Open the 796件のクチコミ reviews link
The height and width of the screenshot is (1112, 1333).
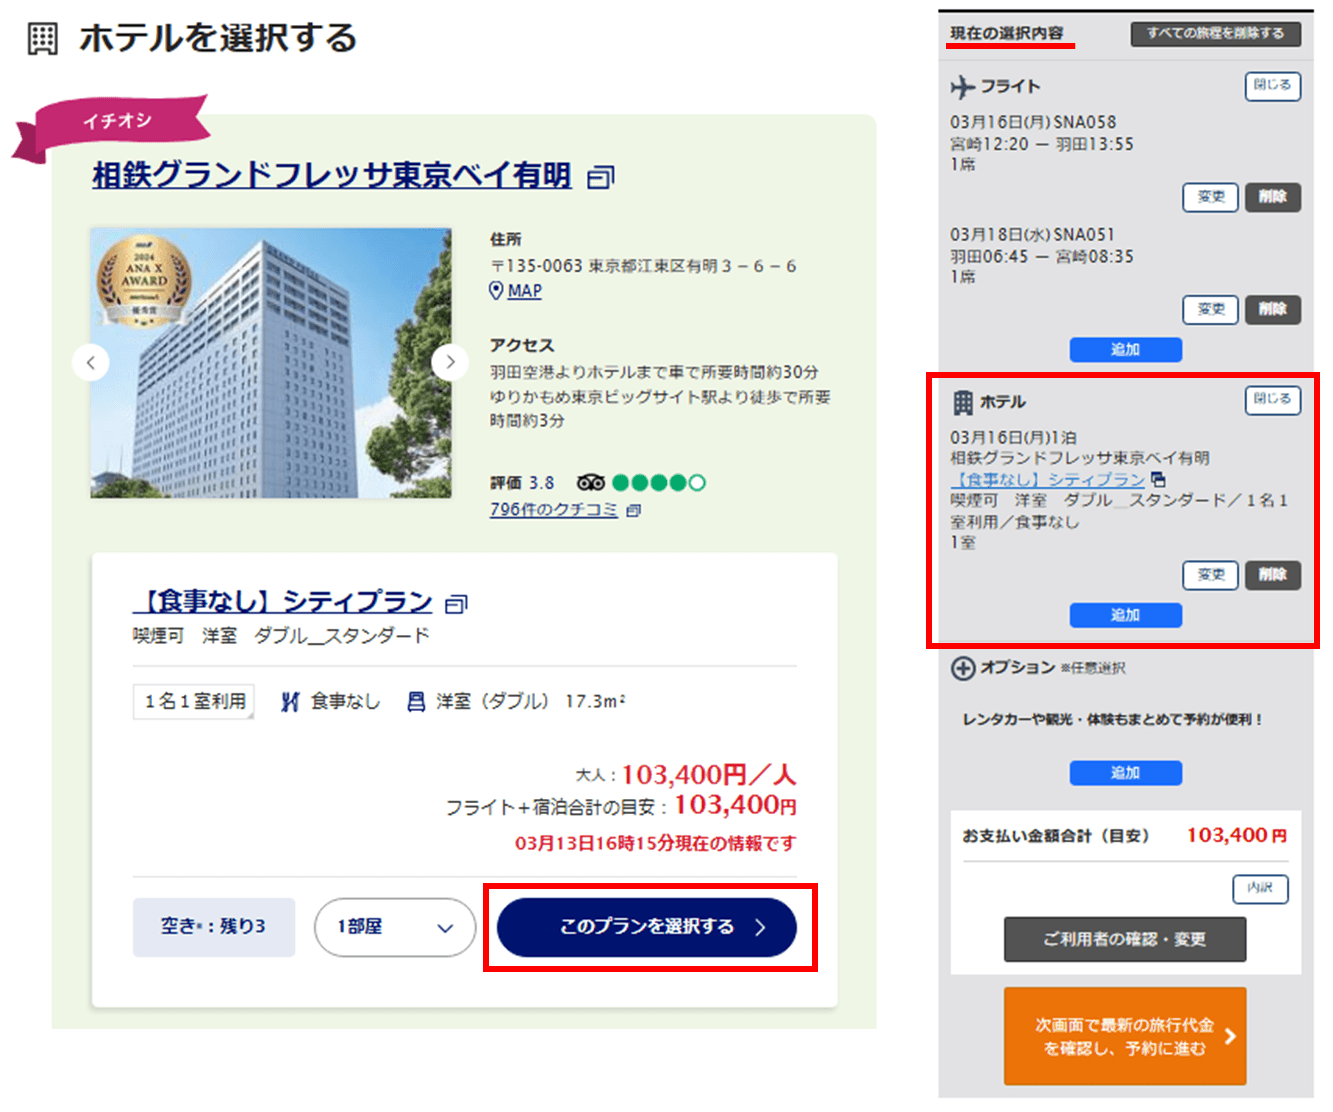tap(553, 510)
